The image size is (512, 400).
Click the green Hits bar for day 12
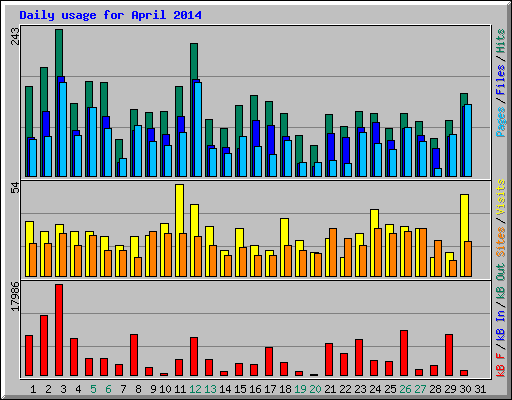coord(194,61)
